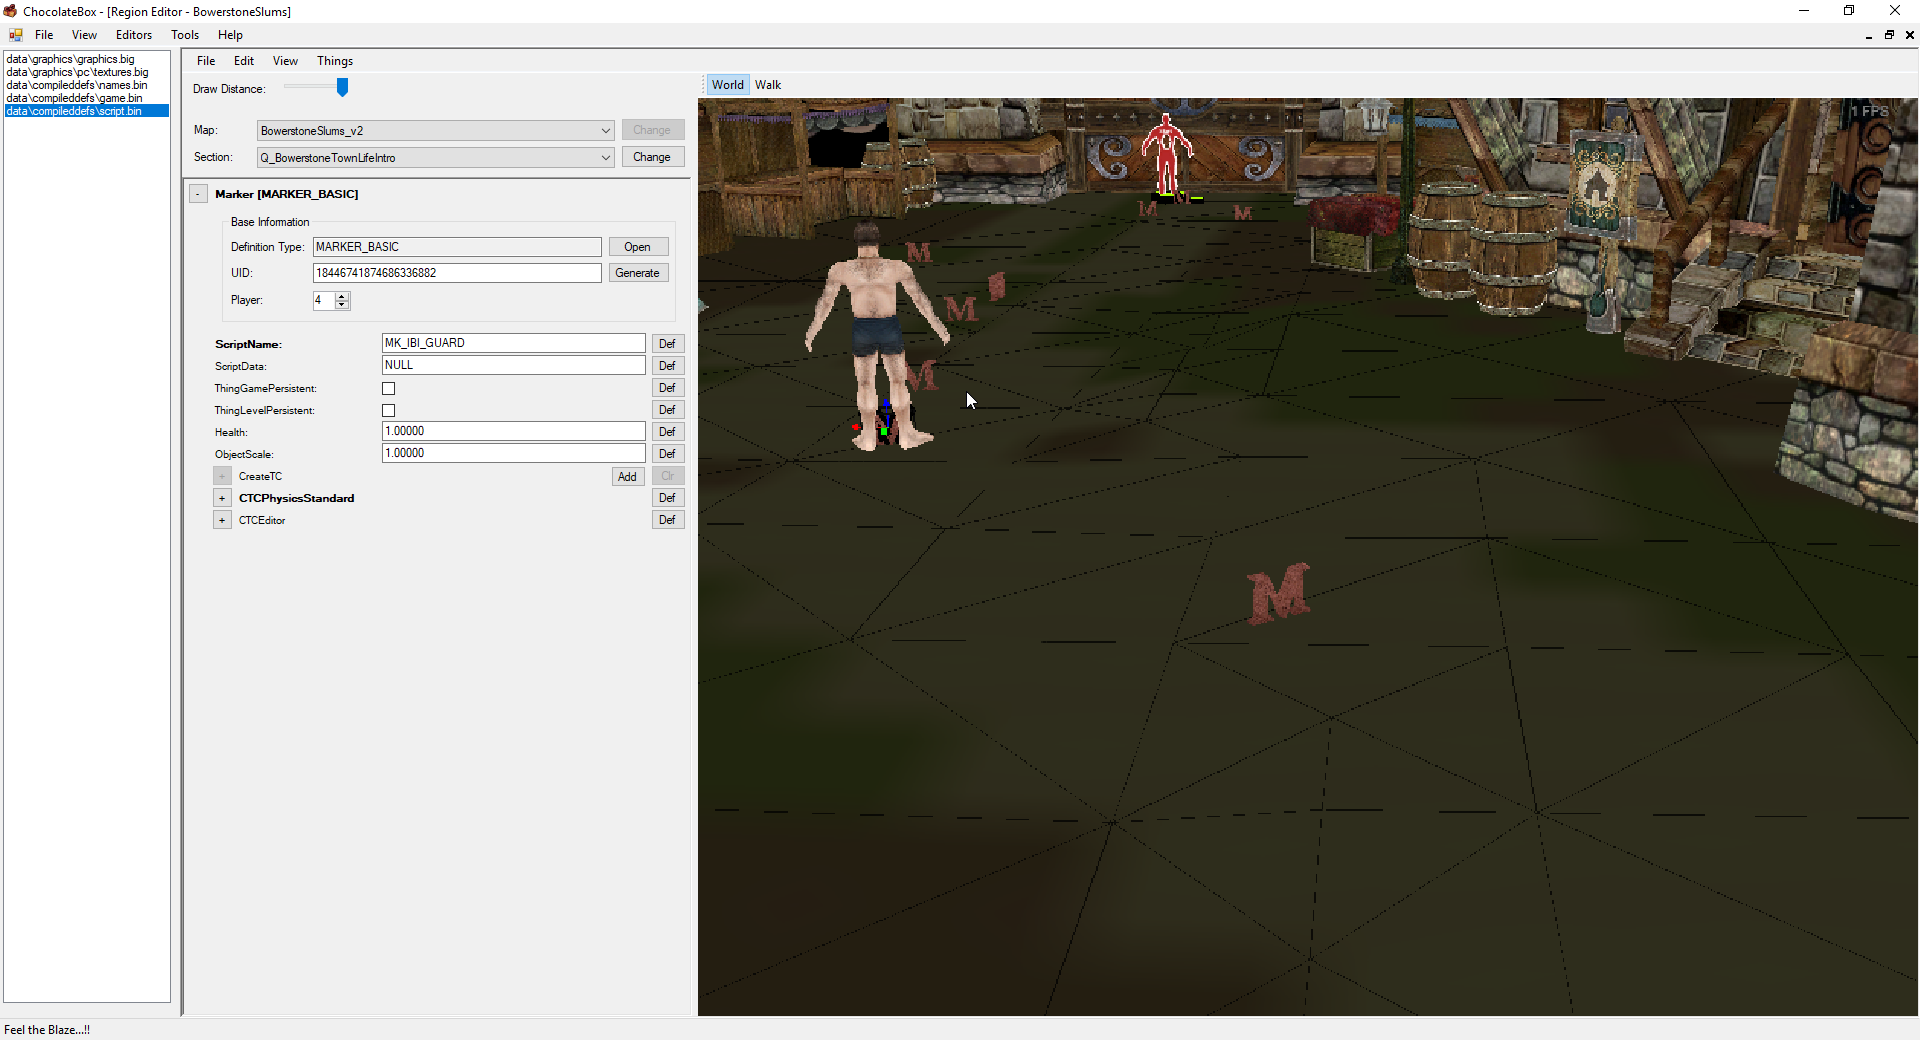The width and height of the screenshot is (1920, 1040).
Task: Open the main File menu
Action: (44, 35)
